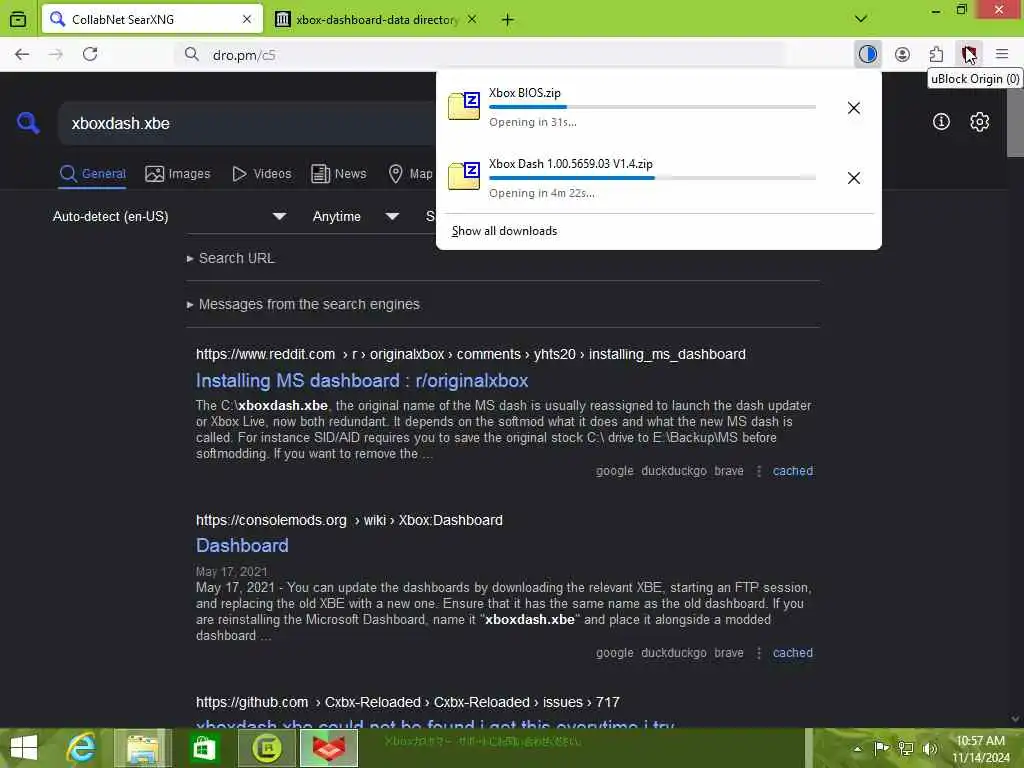
Task: Click the Xbox BIOS.zip progress bar
Action: tap(652, 106)
